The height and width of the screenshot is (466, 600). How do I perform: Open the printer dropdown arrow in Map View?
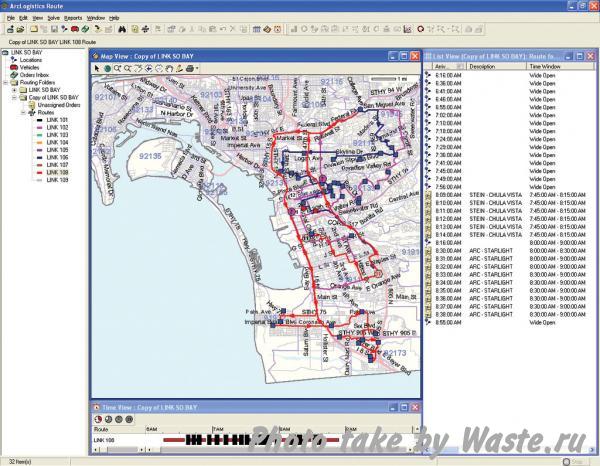pos(197,68)
